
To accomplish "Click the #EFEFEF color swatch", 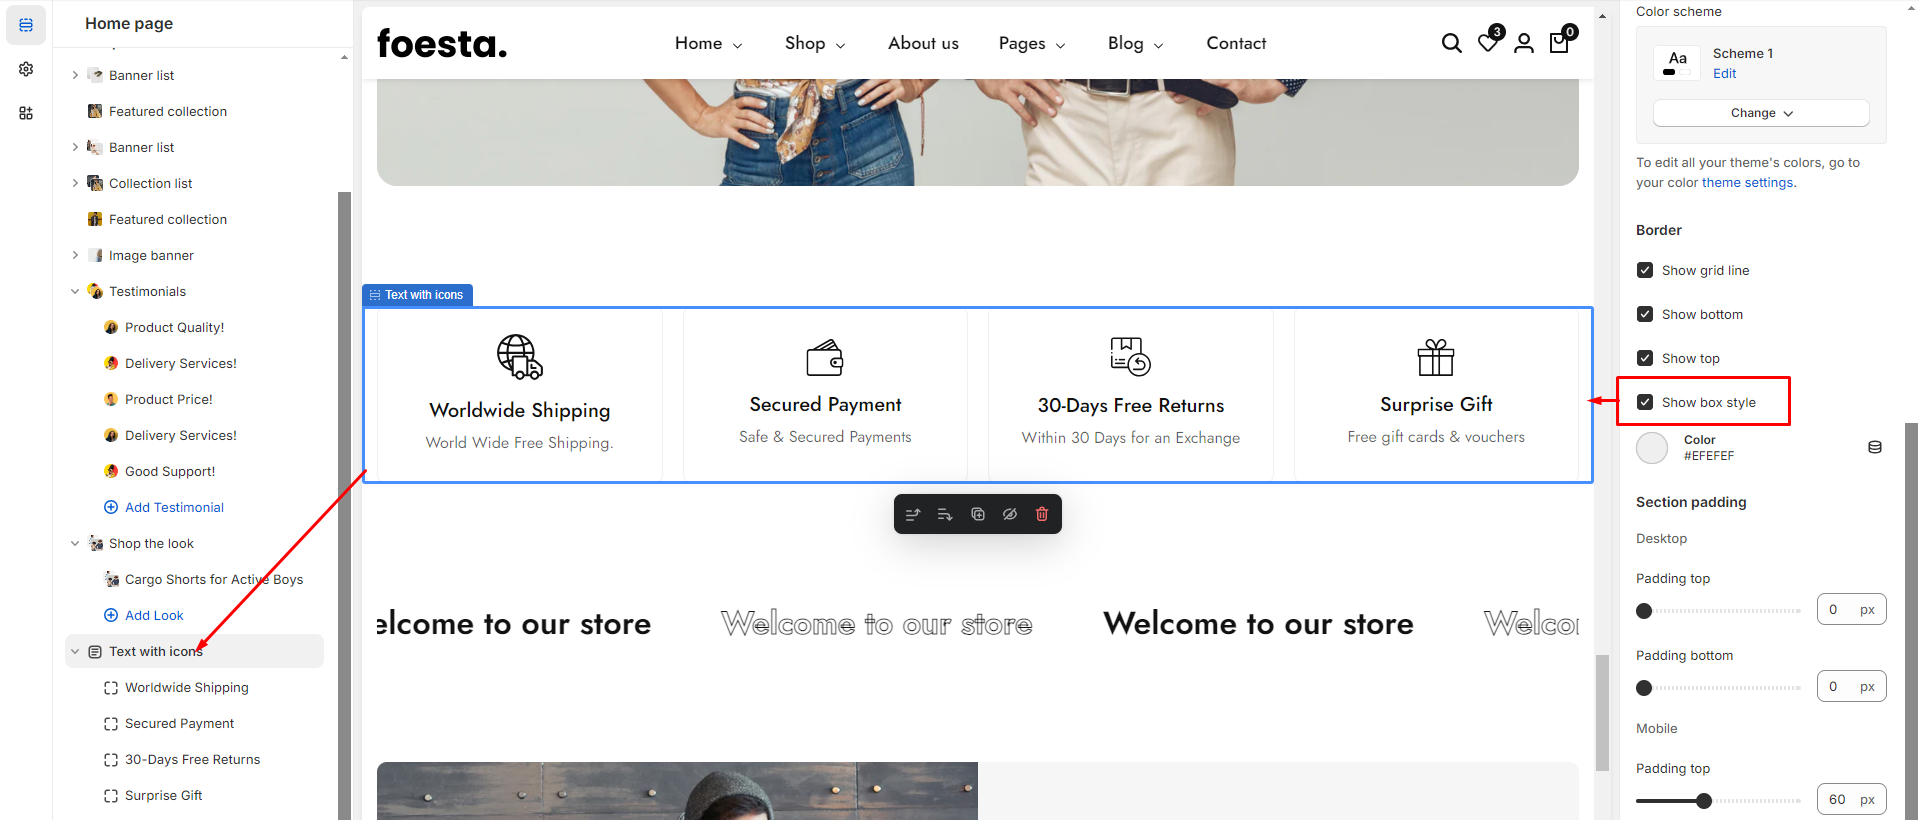I will [x=1652, y=448].
